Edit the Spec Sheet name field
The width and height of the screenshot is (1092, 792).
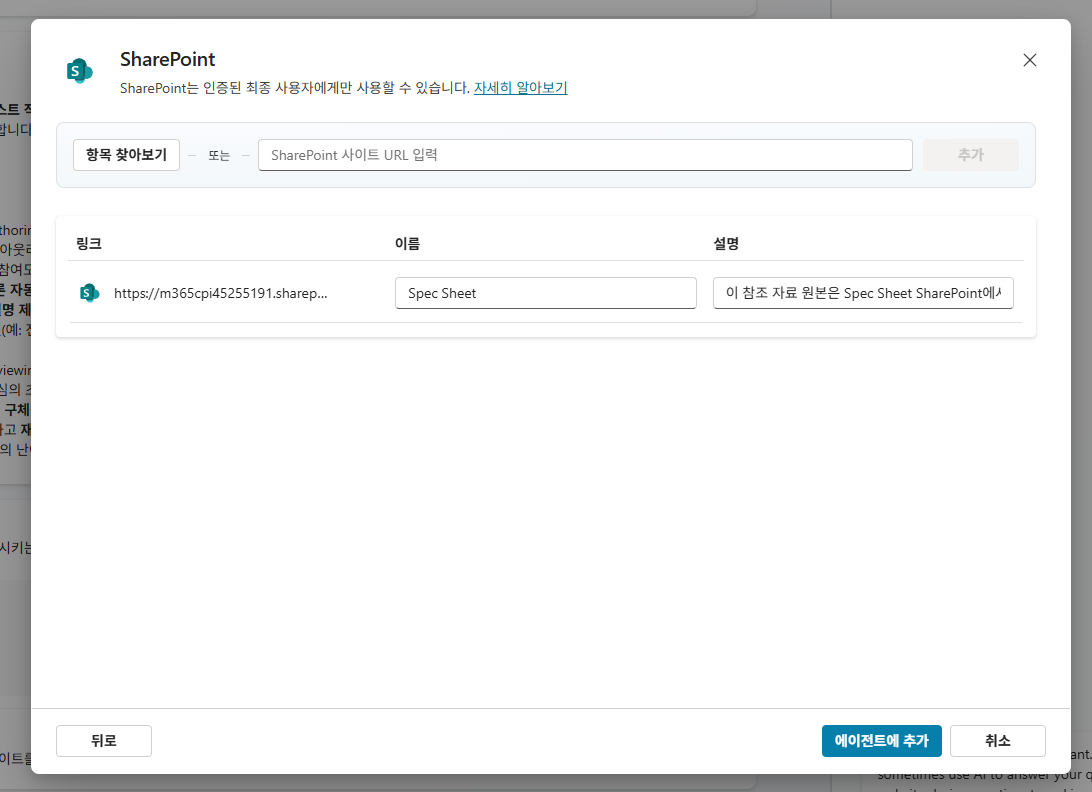tap(545, 293)
